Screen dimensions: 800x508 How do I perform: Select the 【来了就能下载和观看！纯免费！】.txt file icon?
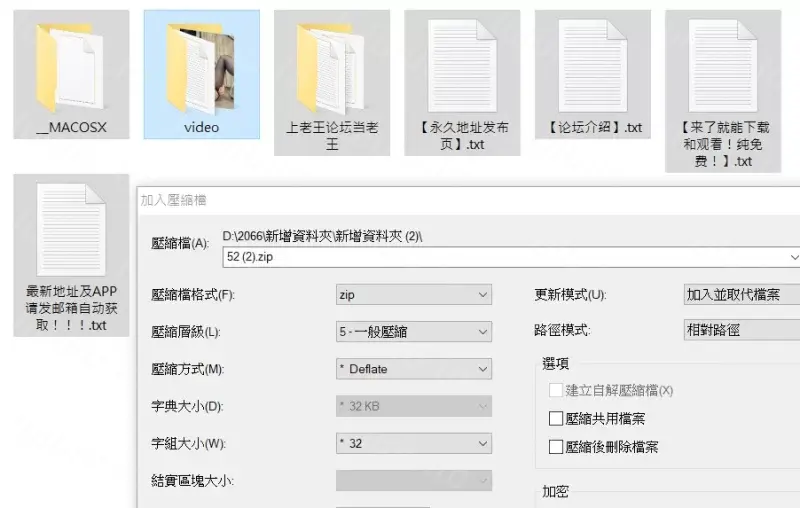pyautogui.click(x=723, y=66)
